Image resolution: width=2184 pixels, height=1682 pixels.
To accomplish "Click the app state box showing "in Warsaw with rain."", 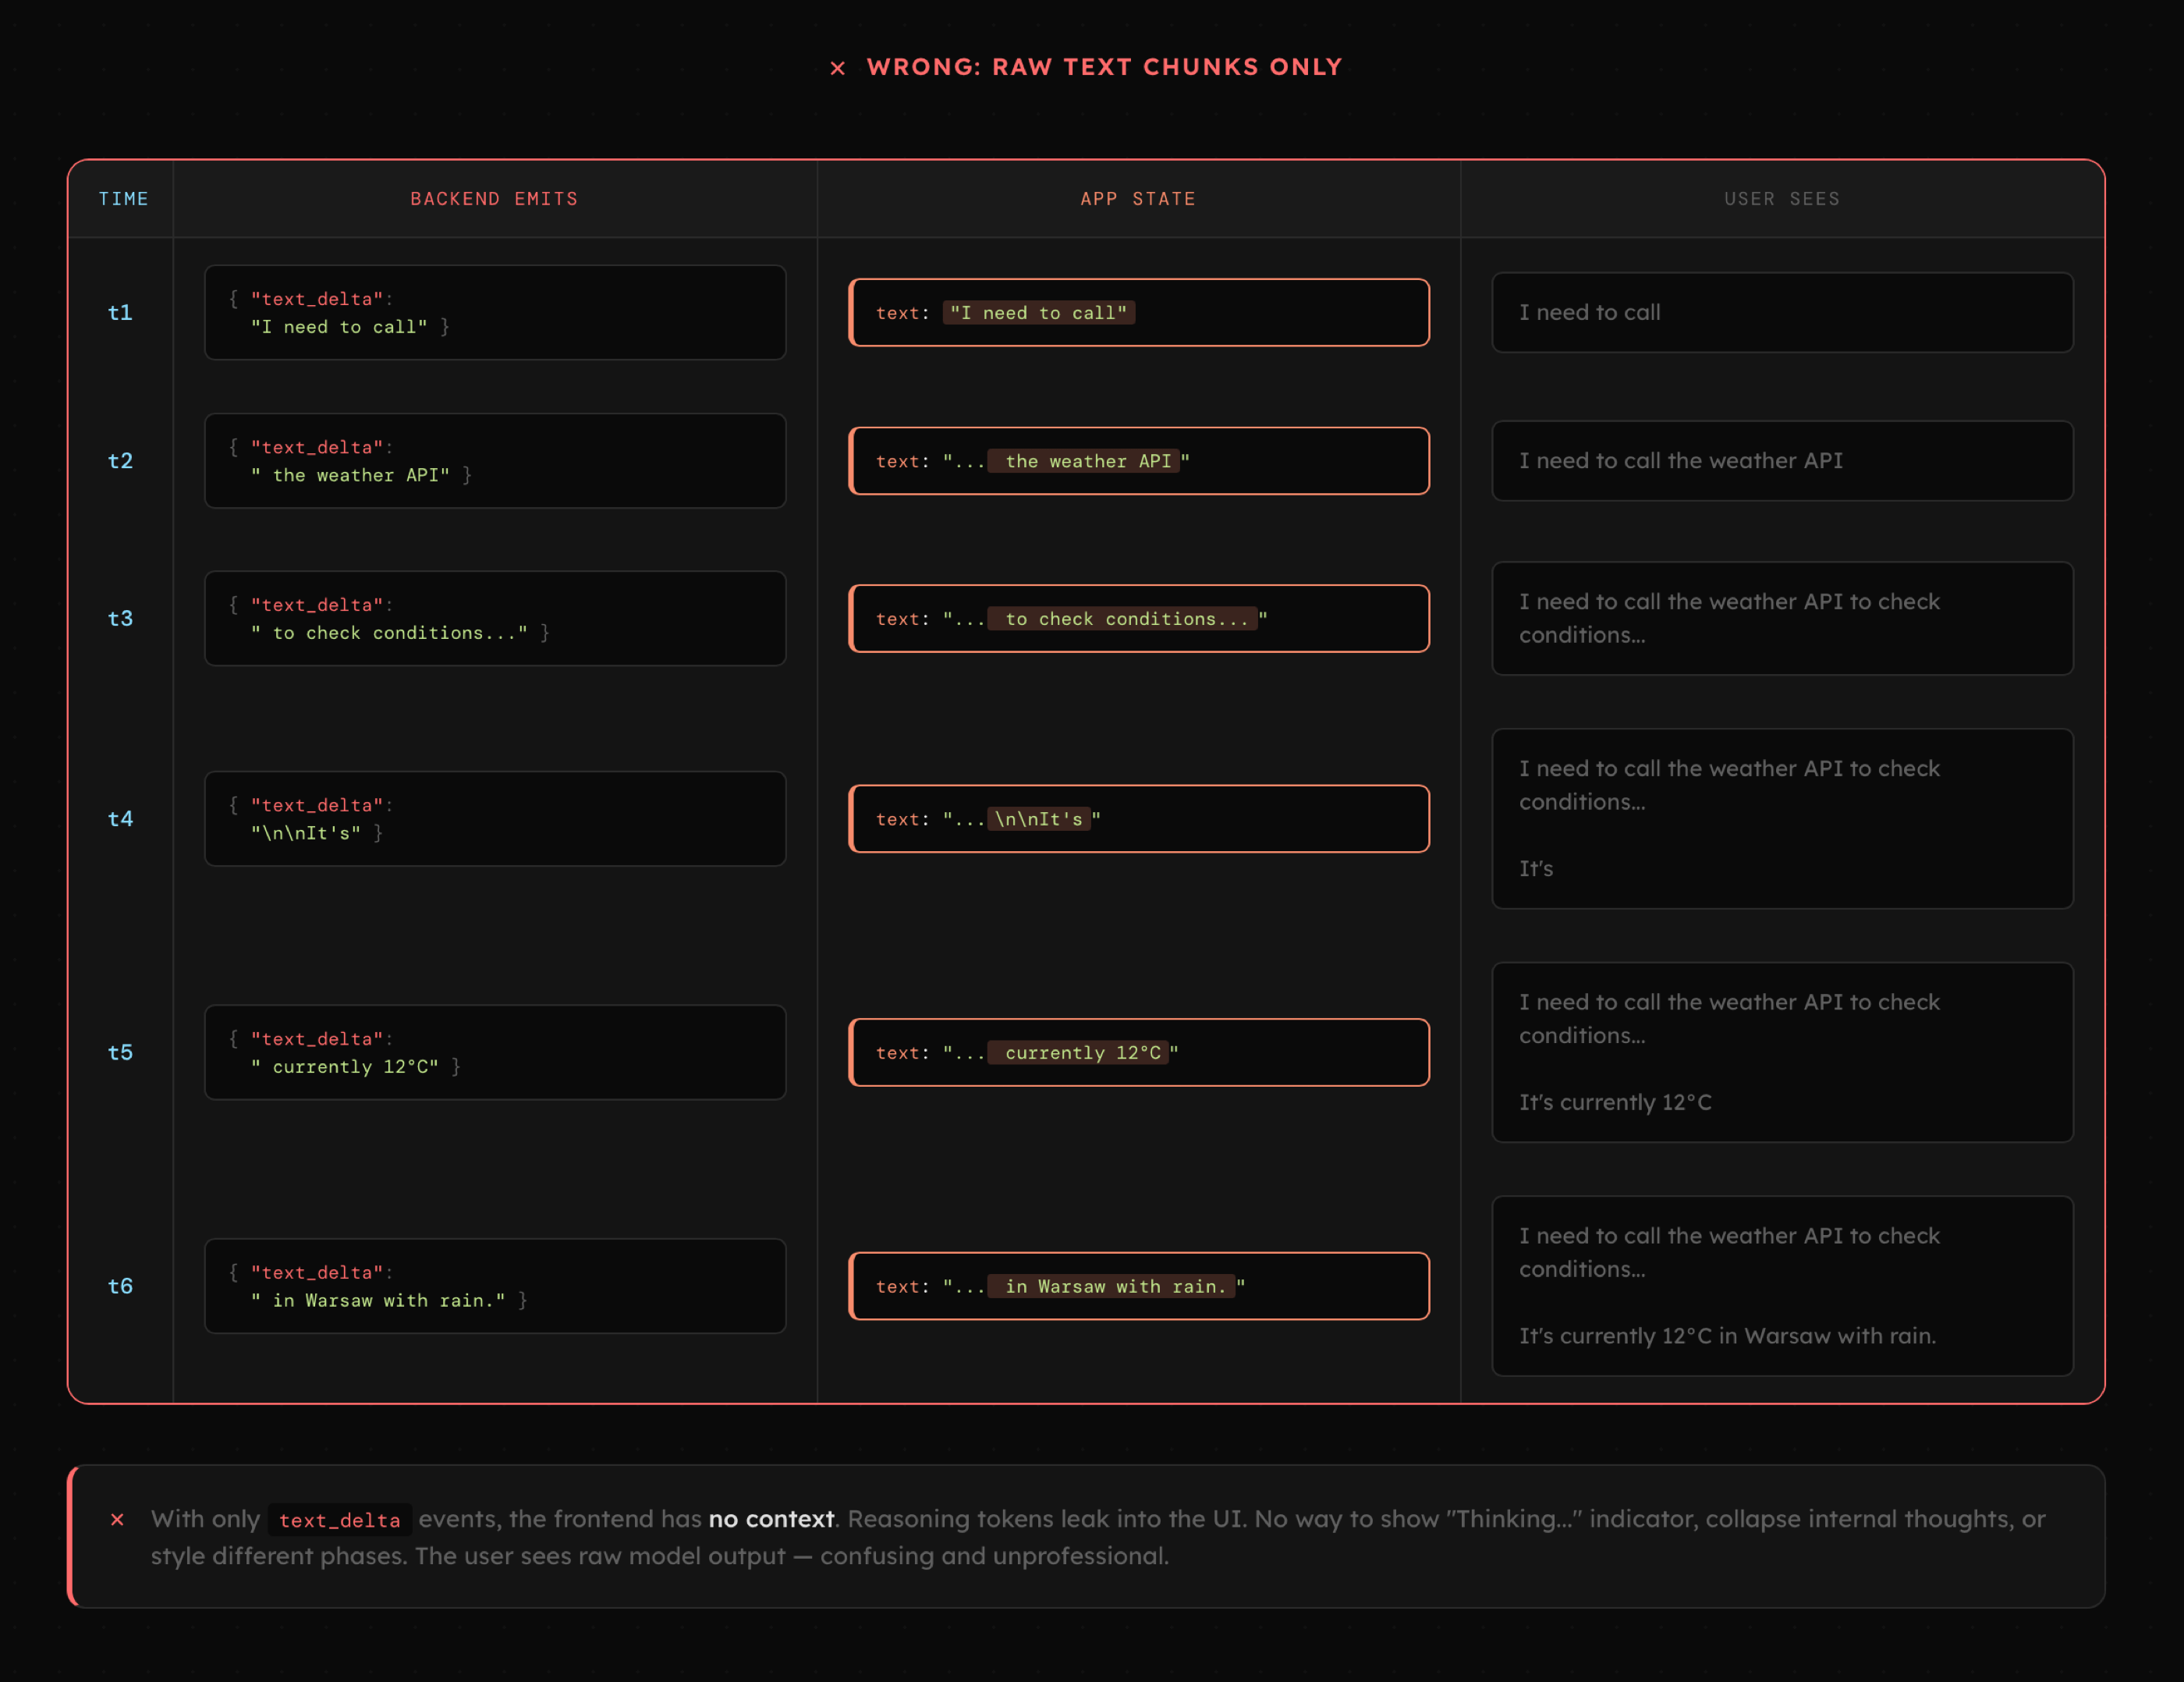I will click(1139, 1286).
